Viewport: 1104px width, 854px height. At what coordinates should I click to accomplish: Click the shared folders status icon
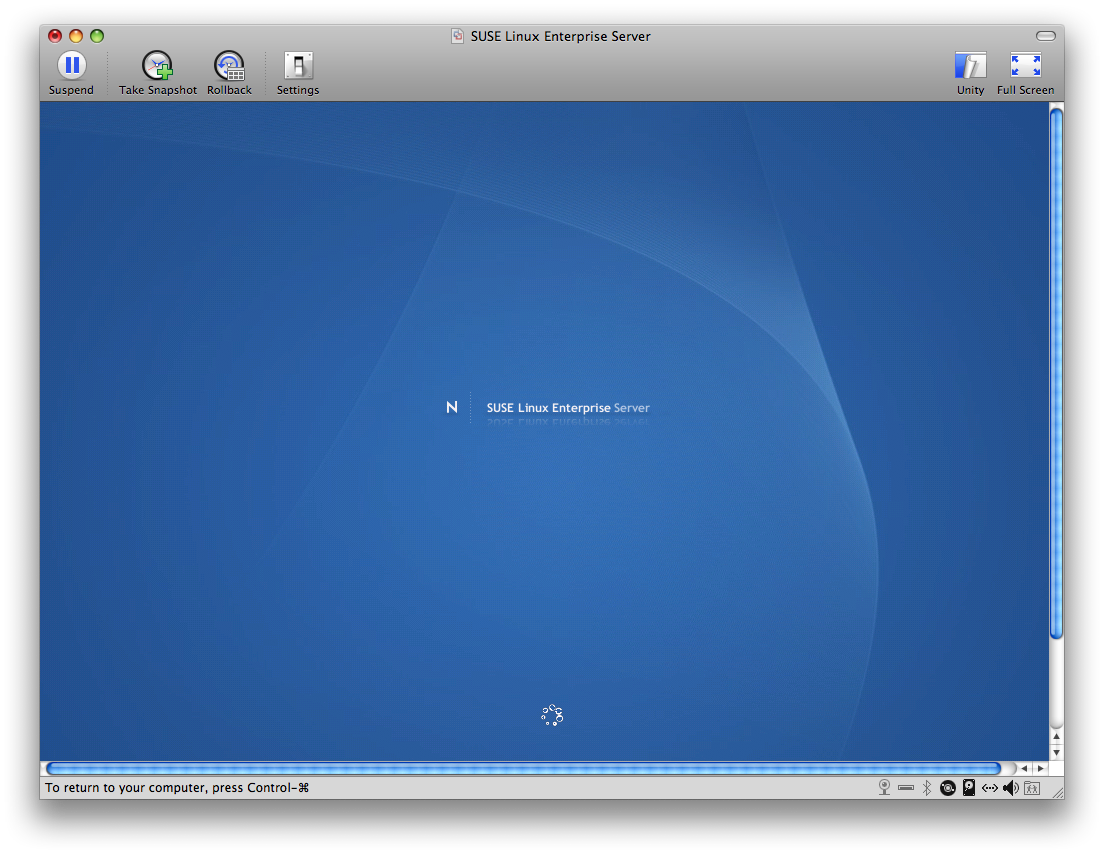tap(1032, 788)
